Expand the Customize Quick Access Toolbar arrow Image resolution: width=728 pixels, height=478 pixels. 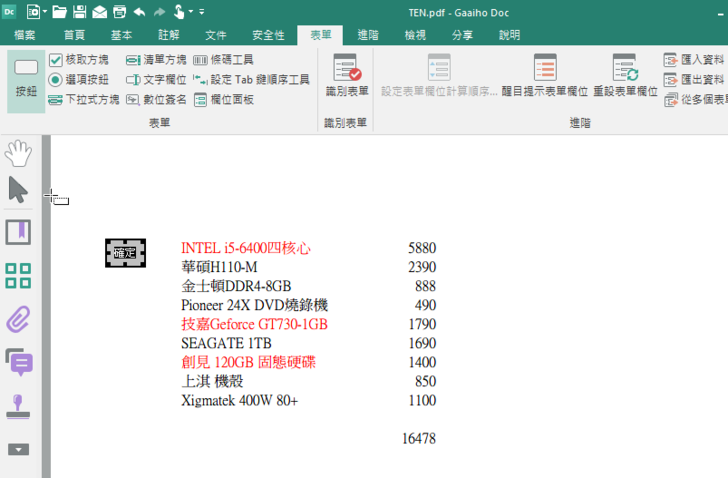[202, 12]
